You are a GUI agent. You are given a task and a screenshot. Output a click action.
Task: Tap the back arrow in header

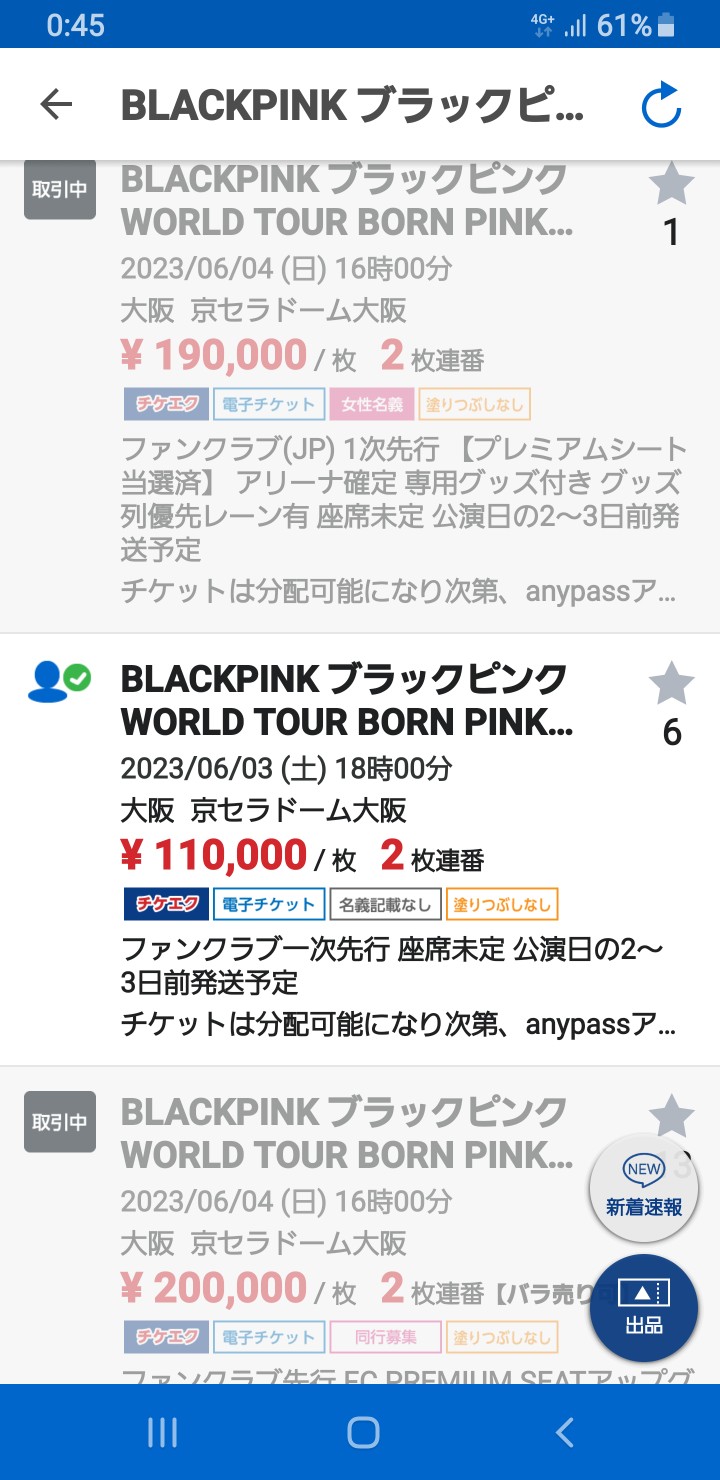(x=57, y=104)
